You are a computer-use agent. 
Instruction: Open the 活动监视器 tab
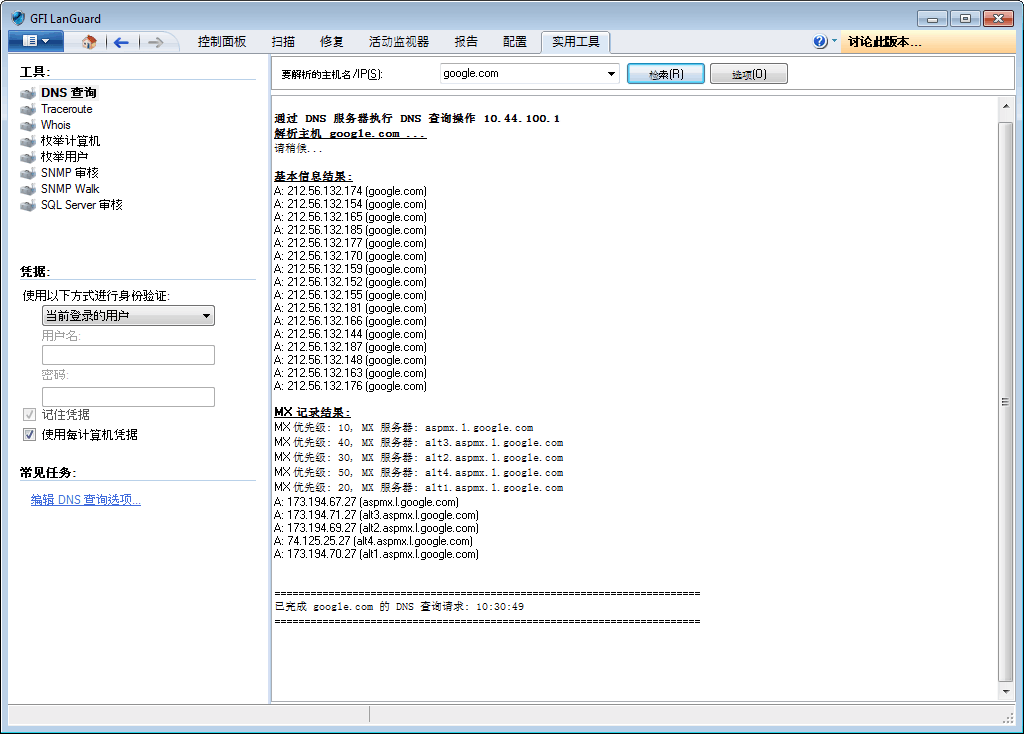coord(398,42)
